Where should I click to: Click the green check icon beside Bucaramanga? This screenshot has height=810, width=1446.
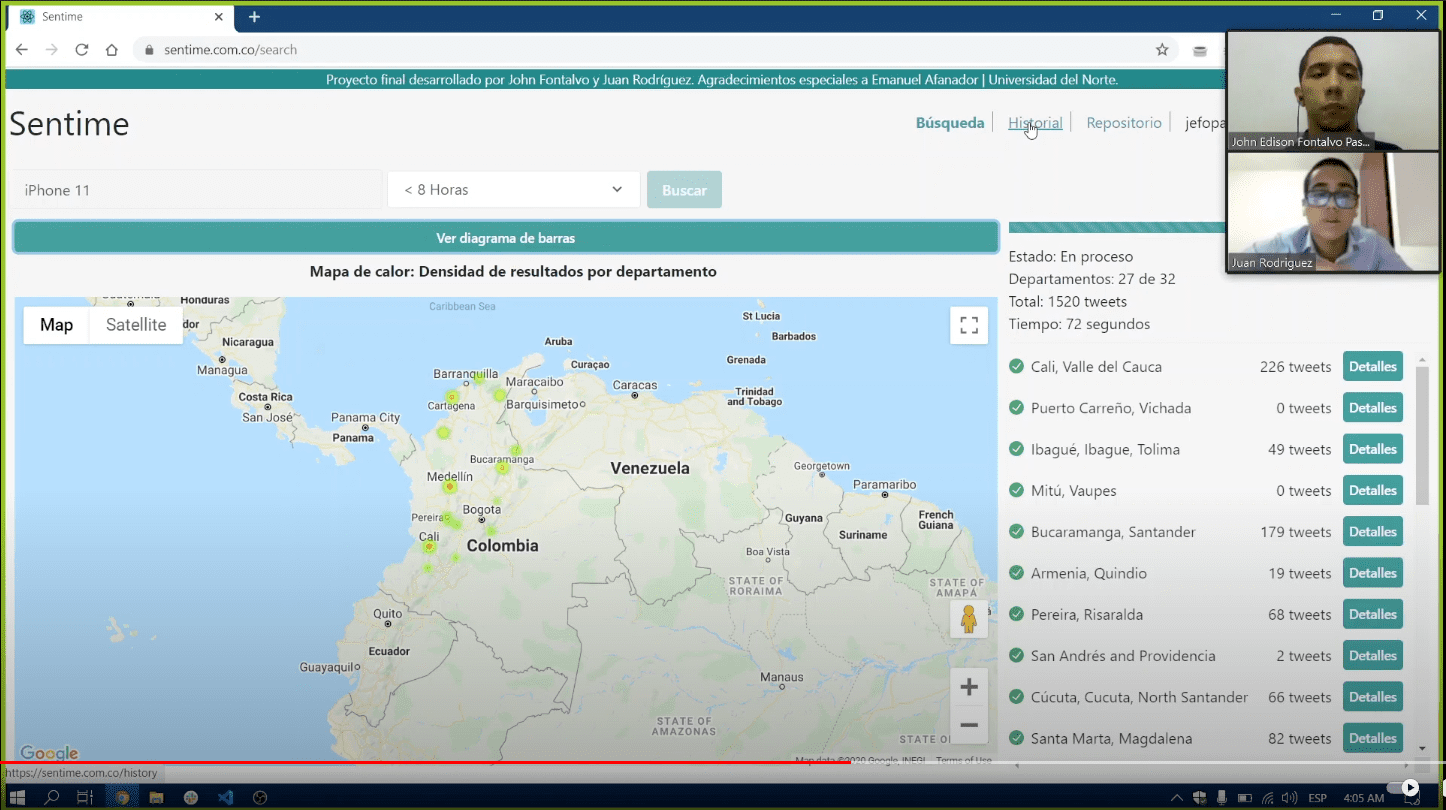(x=1016, y=532)
